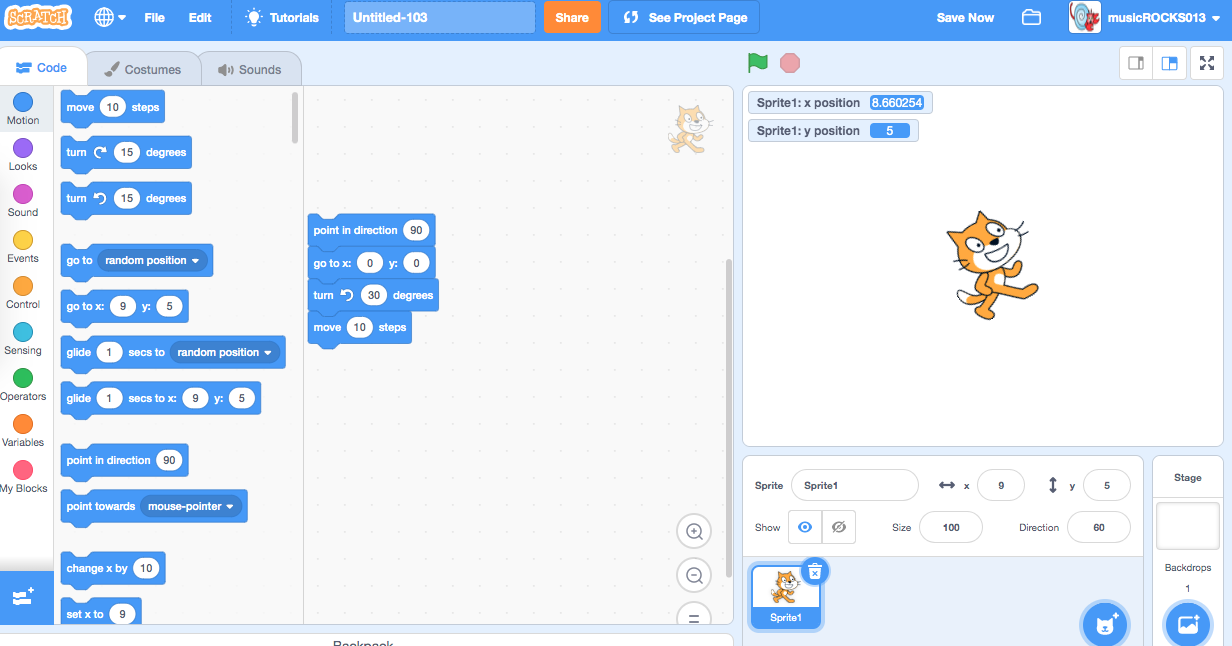Open the Edit menu

[x=200, y=17]
